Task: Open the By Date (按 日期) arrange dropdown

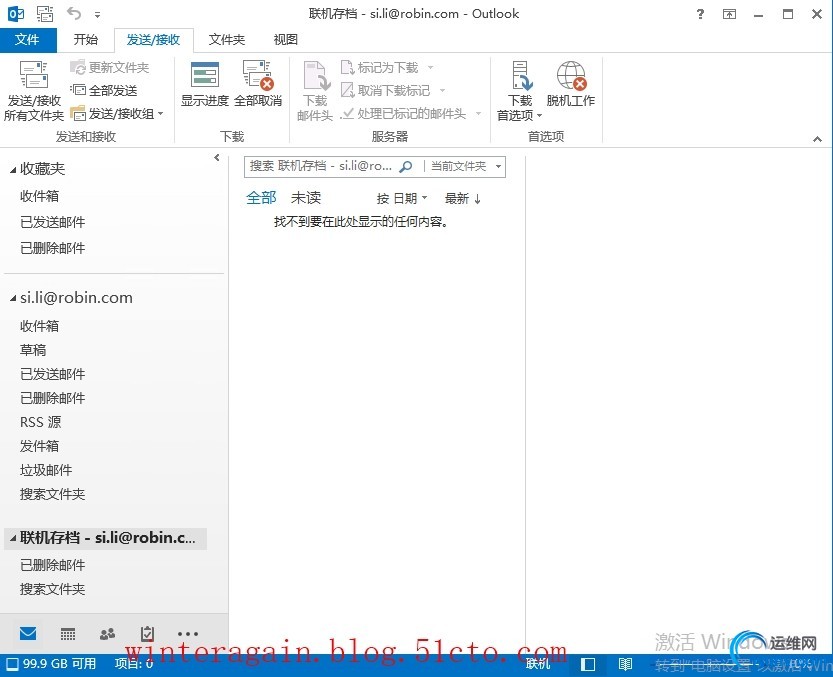Action: click(x=402, y=199)
